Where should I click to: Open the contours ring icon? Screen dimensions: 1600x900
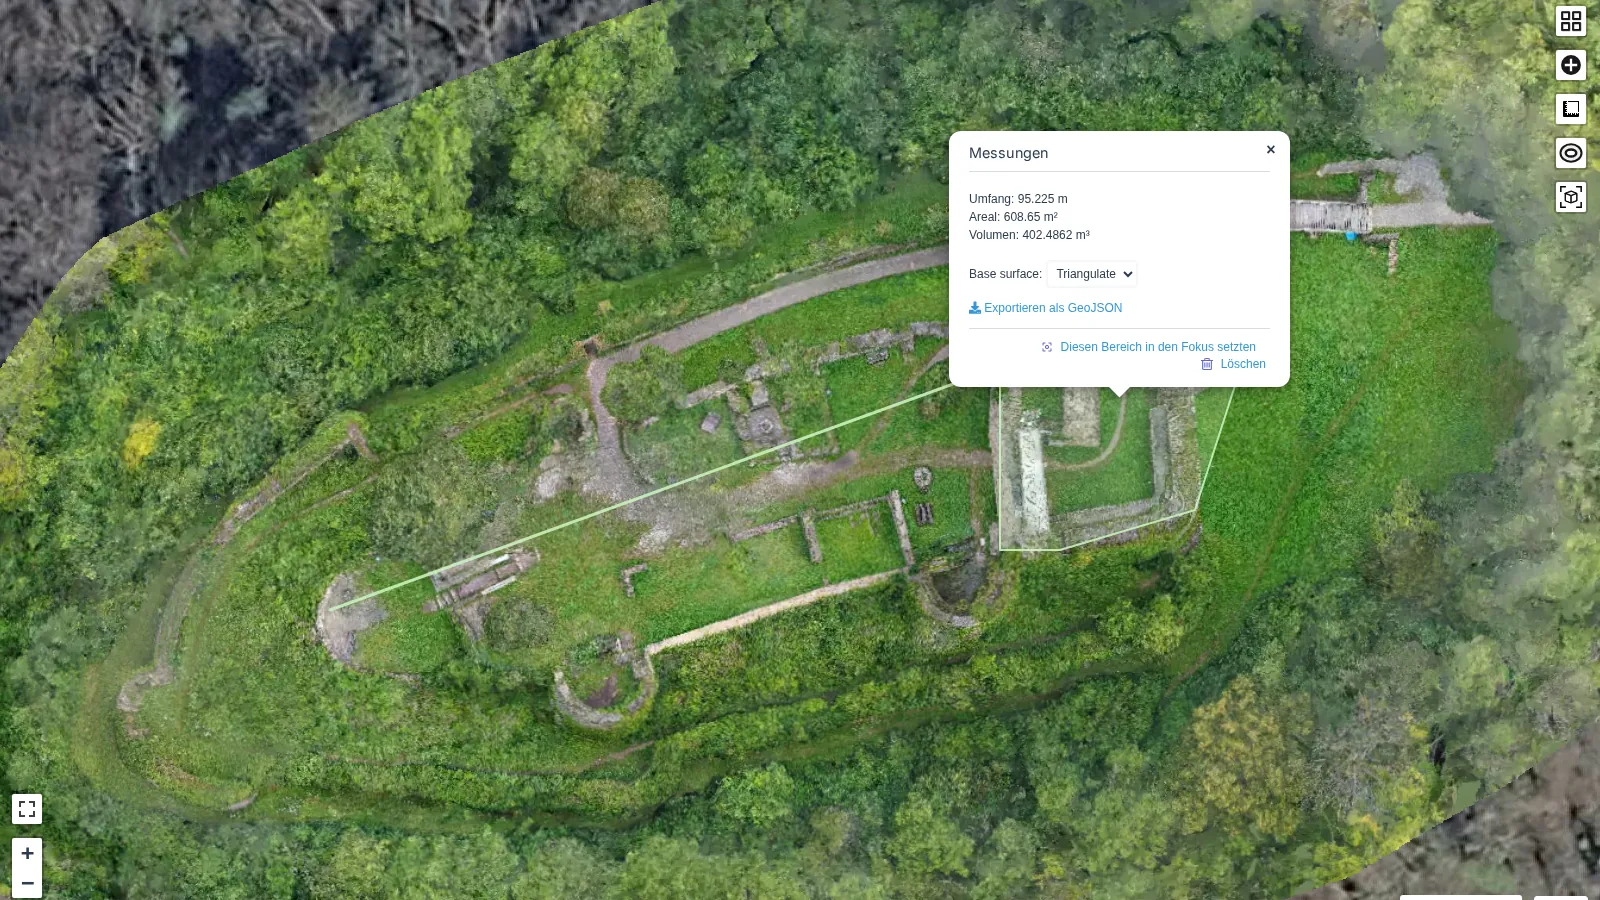tap(1571, 153)
